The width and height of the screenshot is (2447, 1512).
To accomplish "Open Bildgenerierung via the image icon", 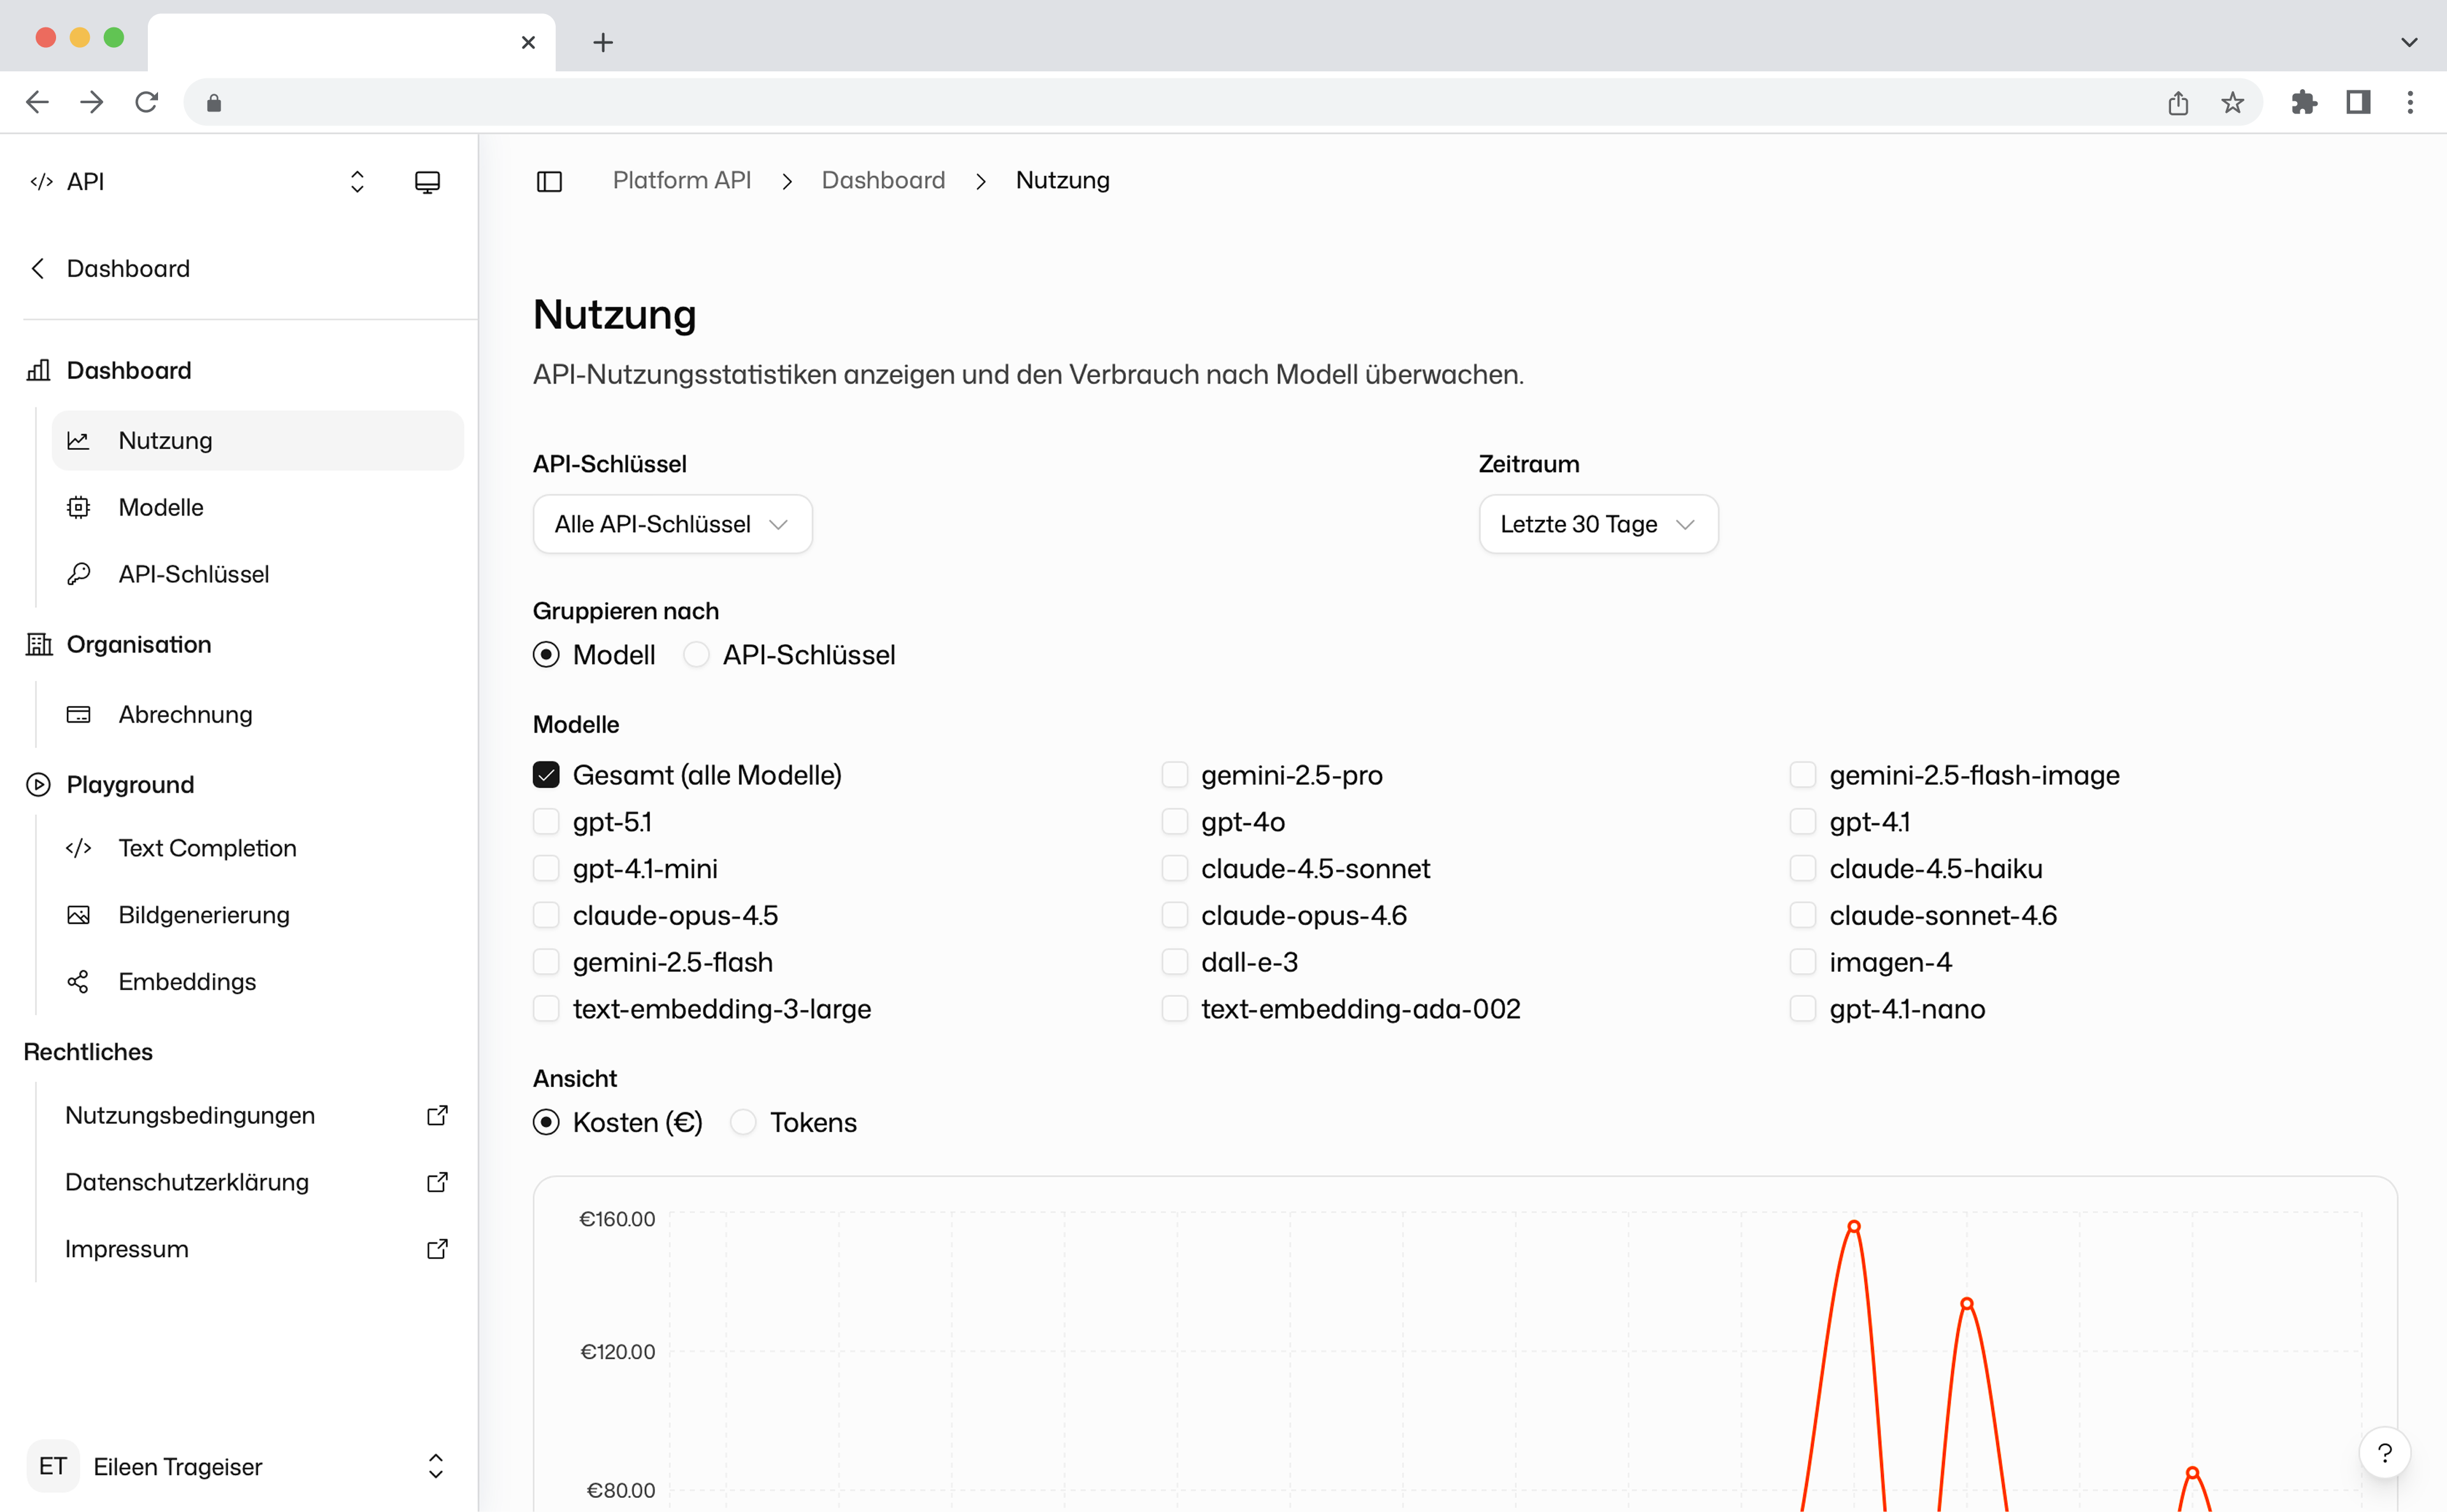I will click(x=79, y=914).
